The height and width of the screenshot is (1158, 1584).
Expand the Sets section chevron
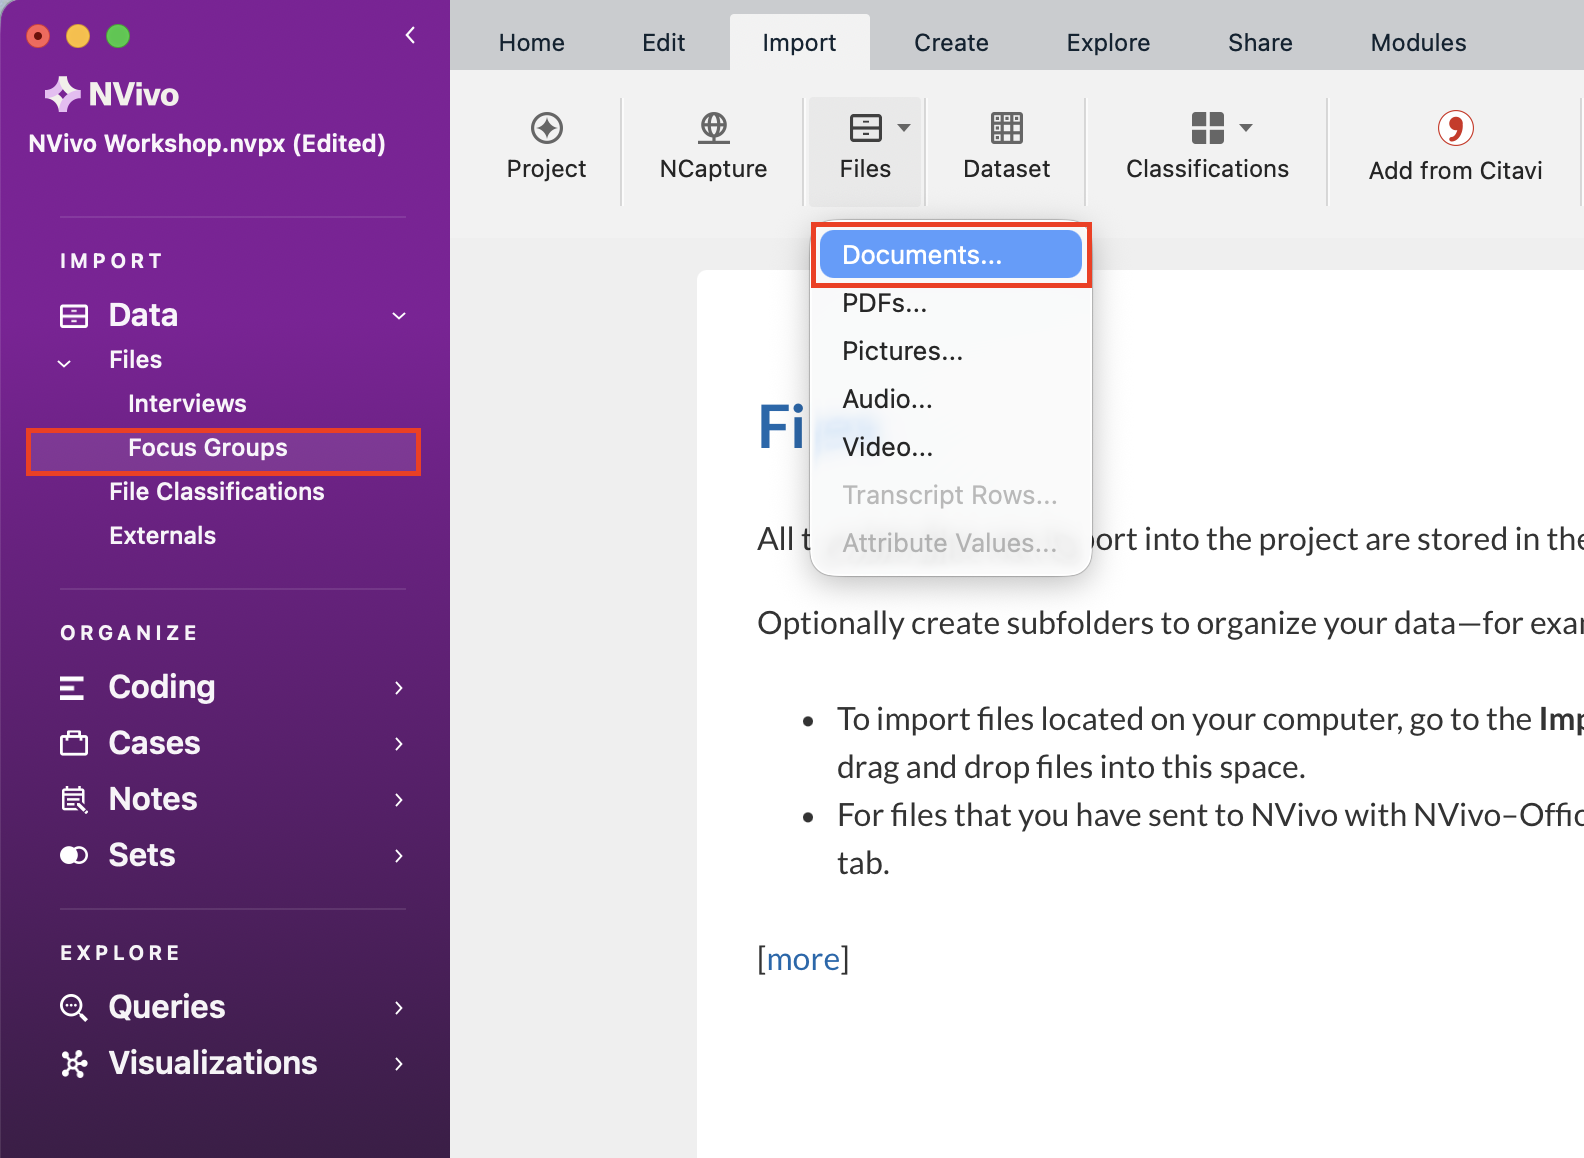tap(399, 856)
